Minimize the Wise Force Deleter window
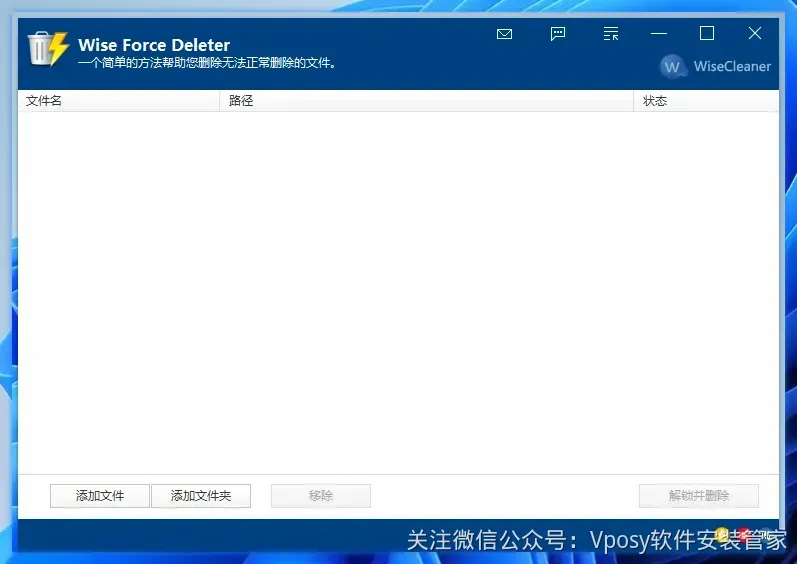Viewport: 797px width, 564px height. point(659,34)
